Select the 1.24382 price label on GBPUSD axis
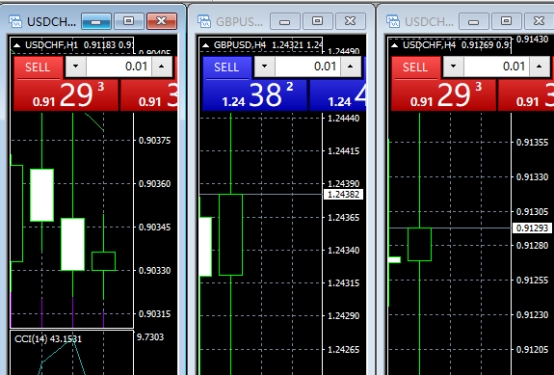 (343, 194)
